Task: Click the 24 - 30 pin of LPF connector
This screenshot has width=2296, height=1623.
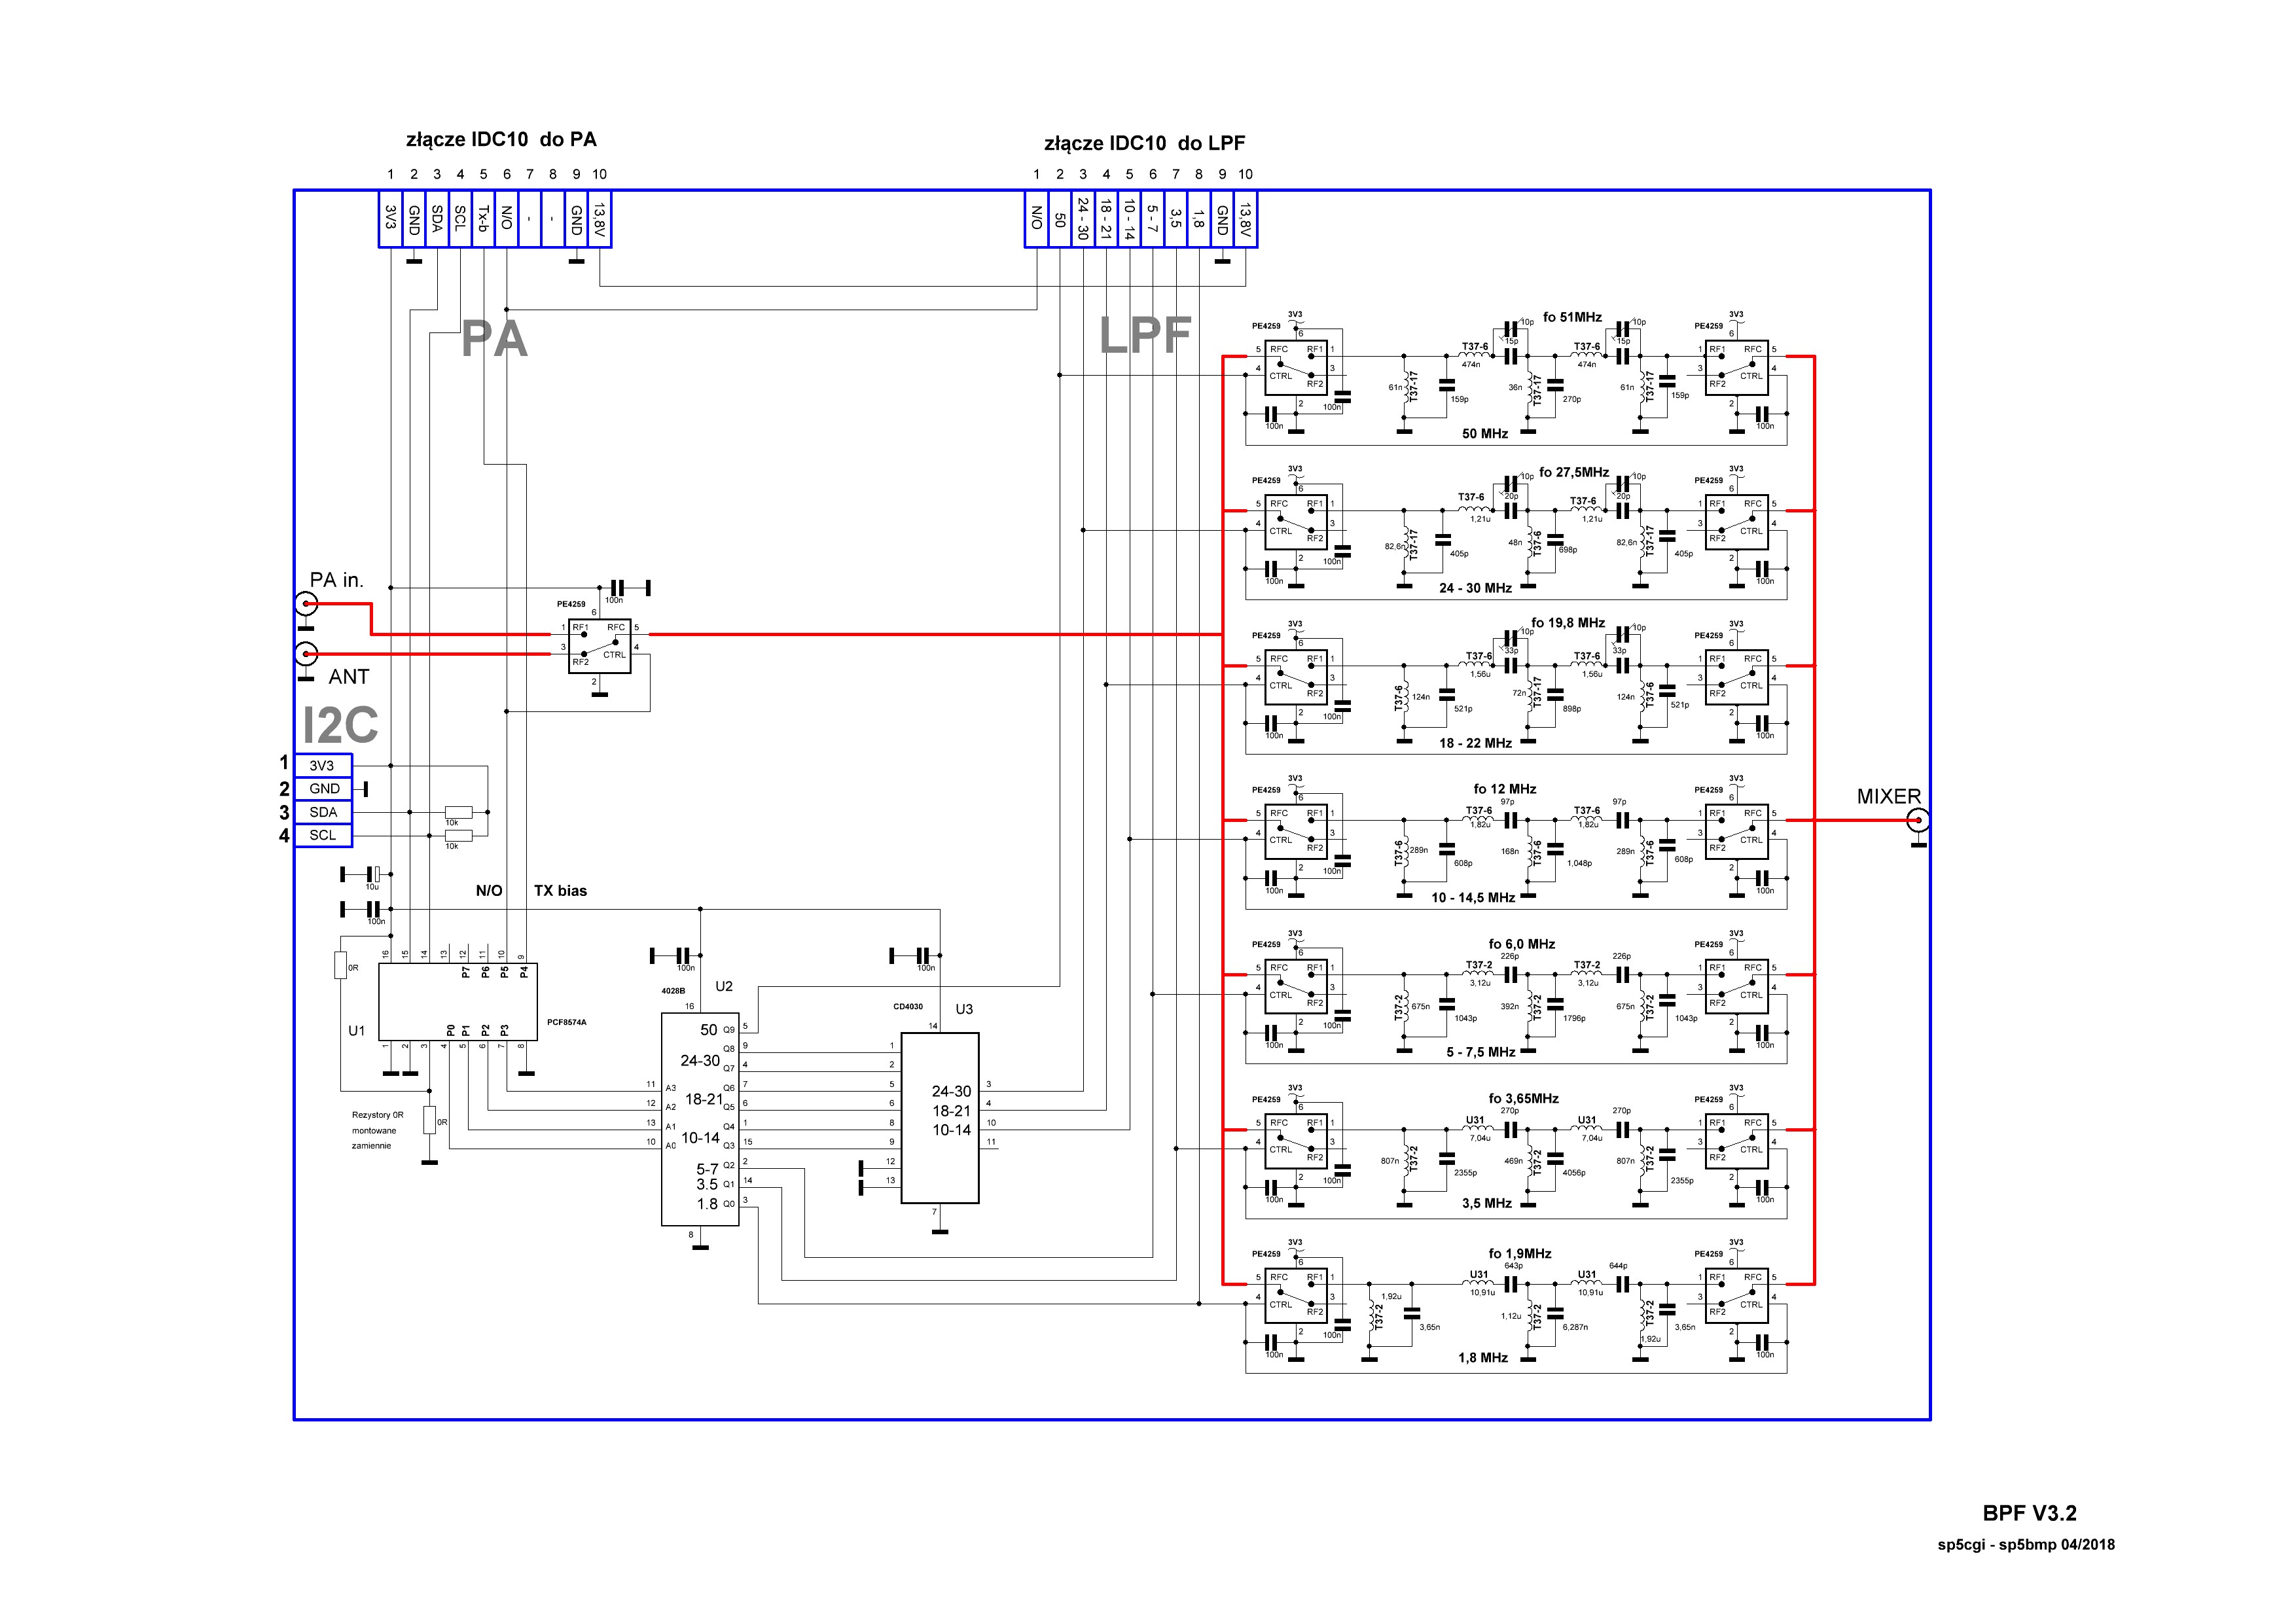Action: [x=1083, y=218]
